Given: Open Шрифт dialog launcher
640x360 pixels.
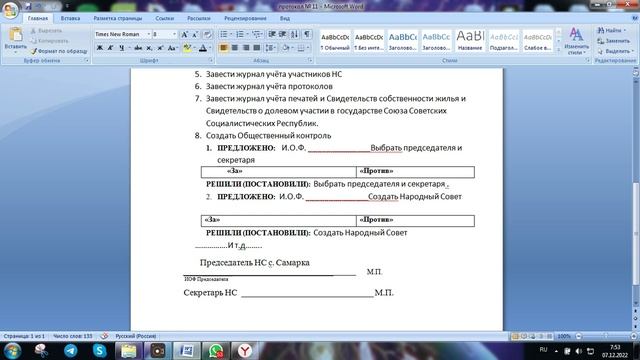Looking at the screenshot, I should pyautogui.click(x=211, y=60).
